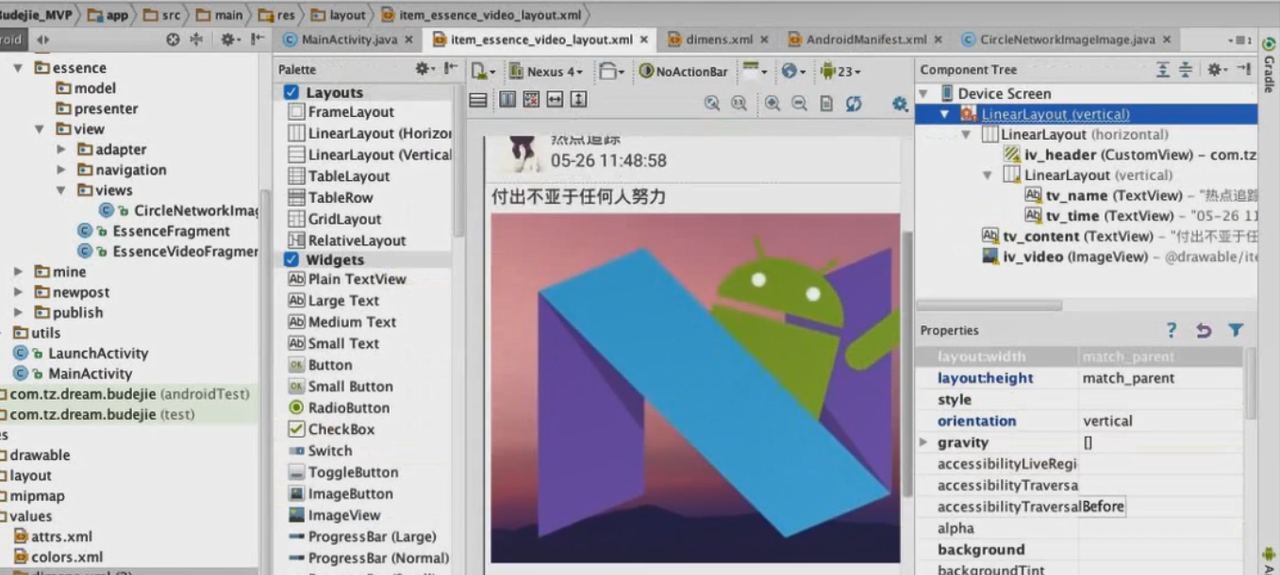Image resolution: width=1280 pixels, height=575 pixels.
Task: Open Component Tree gear settings
Action: coord(1216,69)
